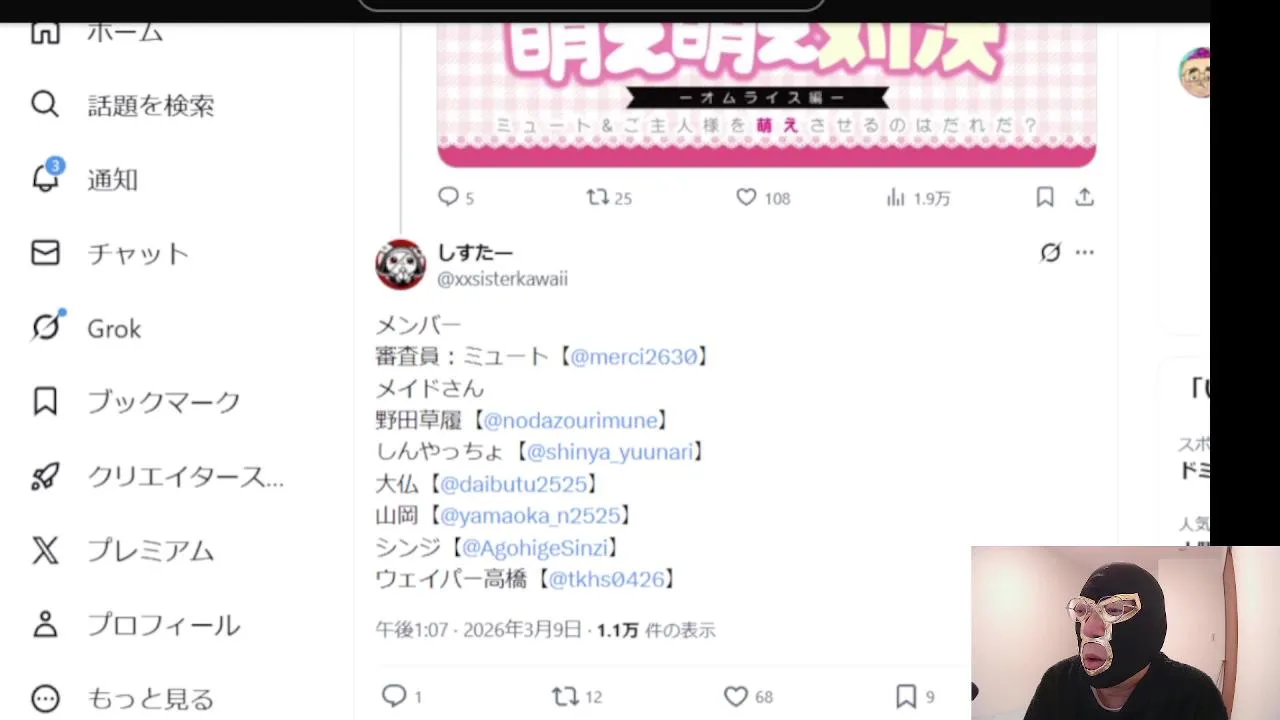The height and width of the screenshot is (720, 1280).
Task: Open the @nodazourimune mention link
Action: (571, 420)
